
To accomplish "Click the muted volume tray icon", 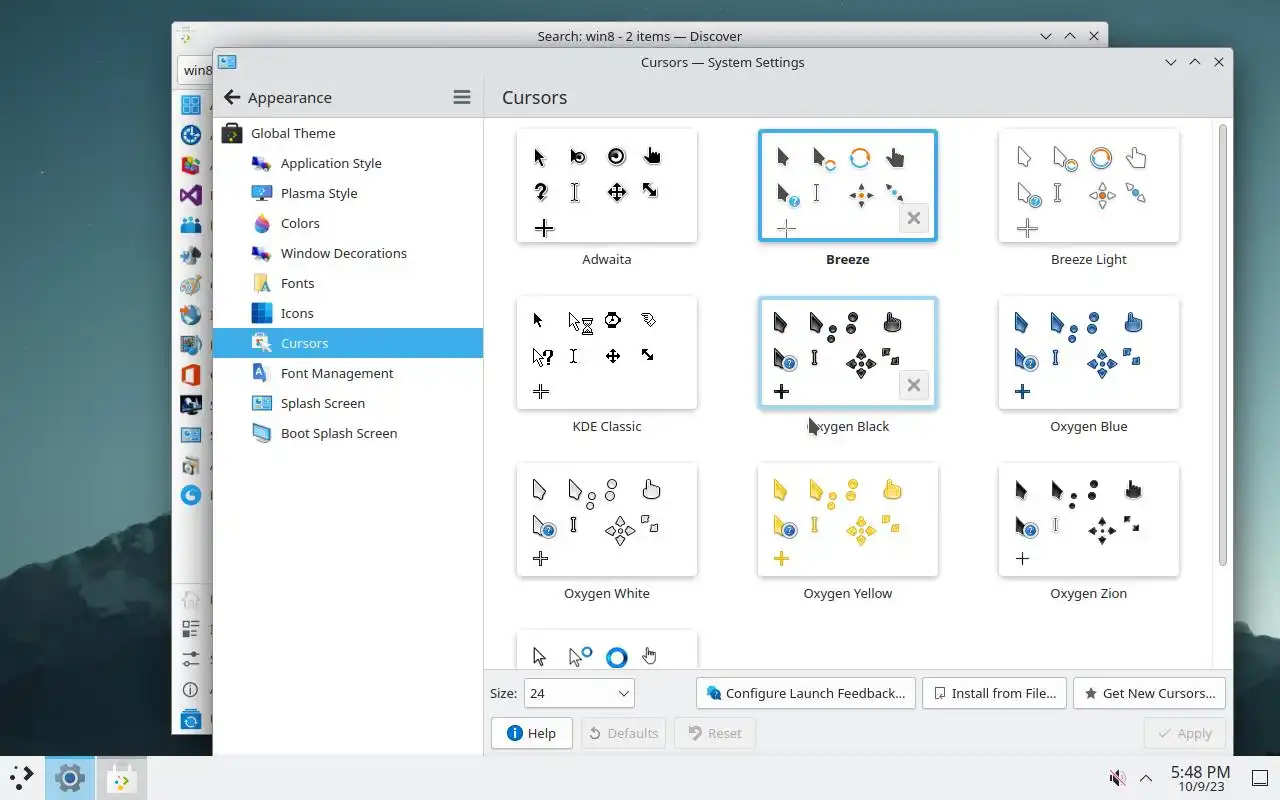I will point(1118,777).
